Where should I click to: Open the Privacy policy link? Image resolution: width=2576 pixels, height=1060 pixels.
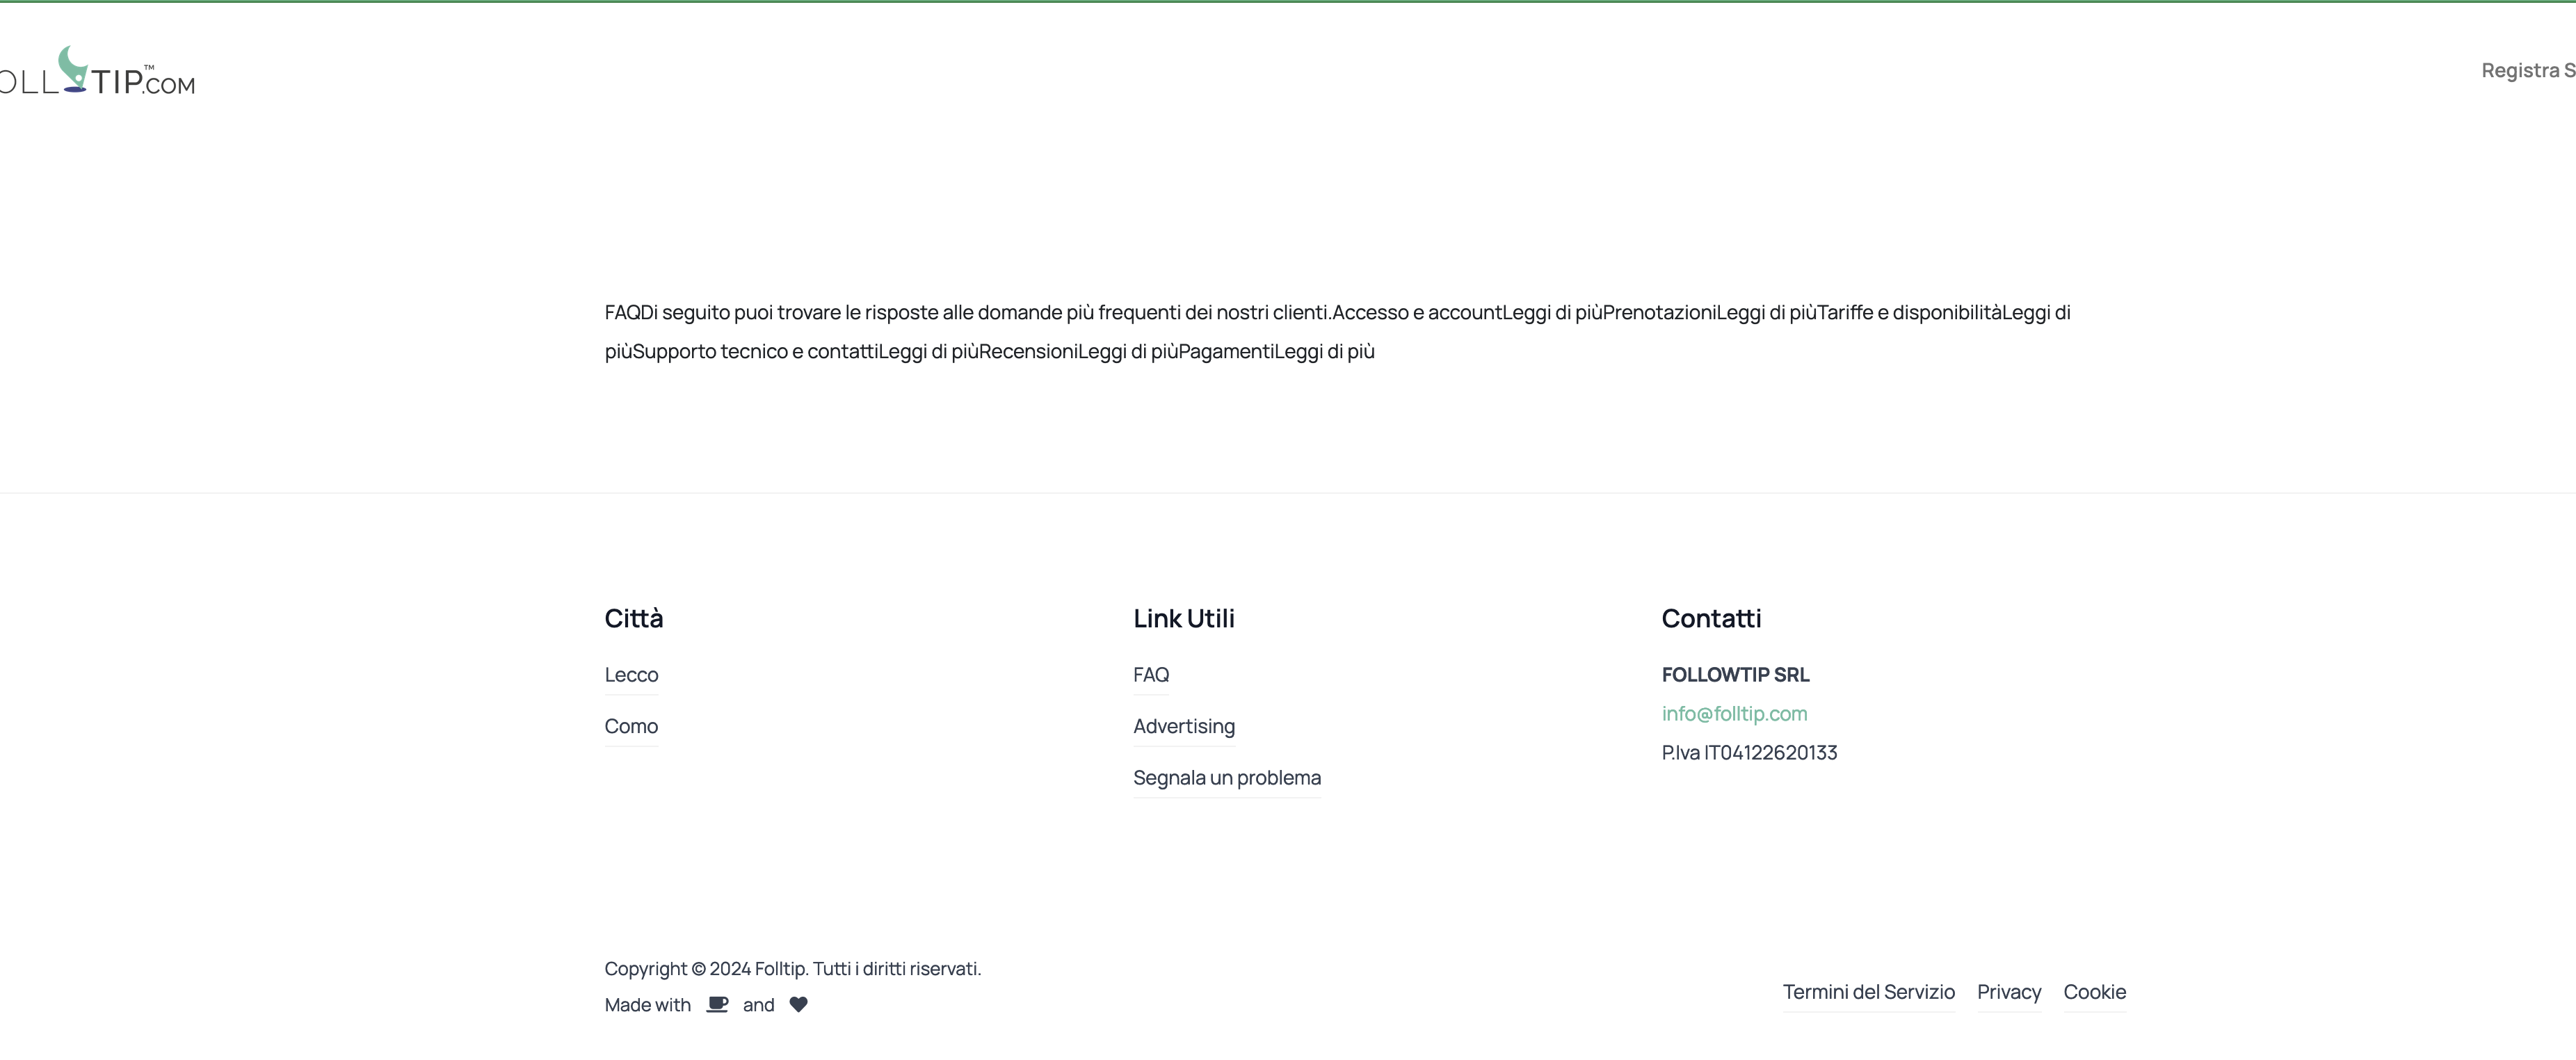(2008, 992)
